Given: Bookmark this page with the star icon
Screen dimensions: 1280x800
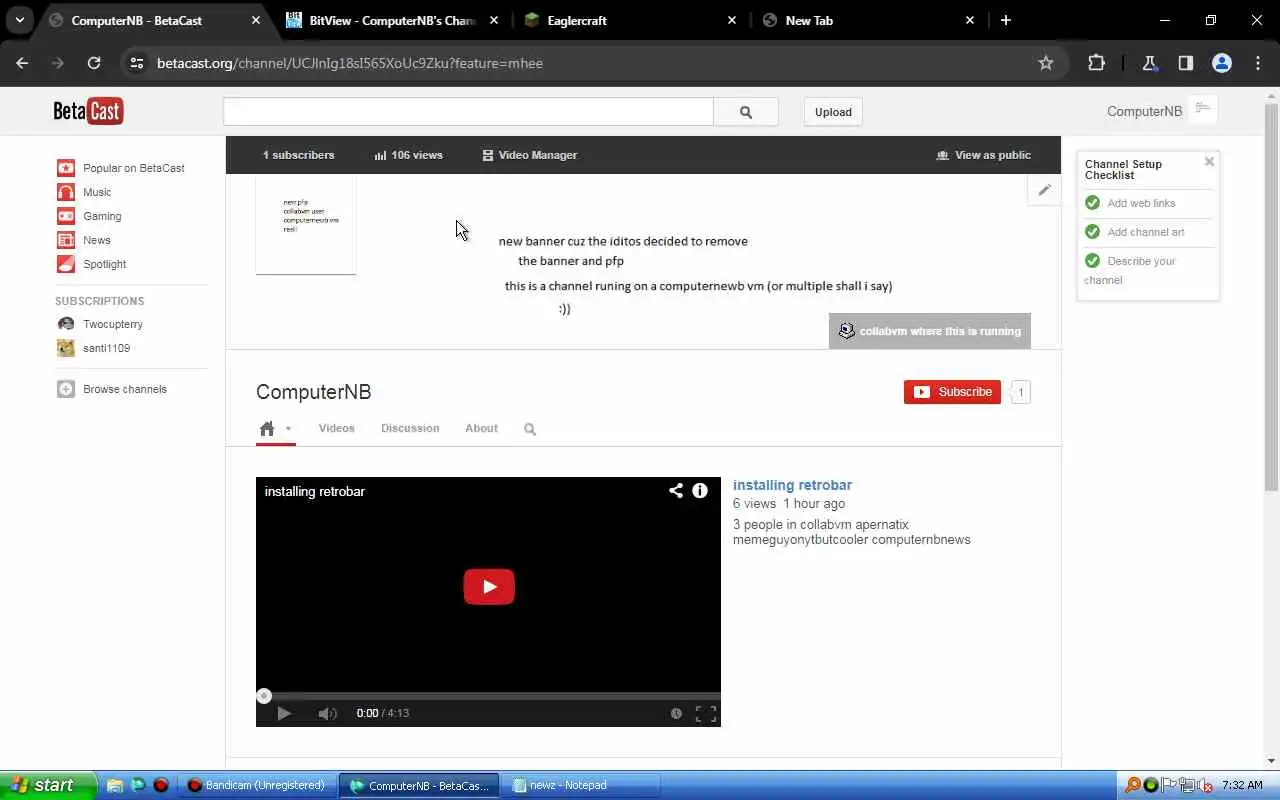Looking at the screenshot, I should (x=1046, y=63).
